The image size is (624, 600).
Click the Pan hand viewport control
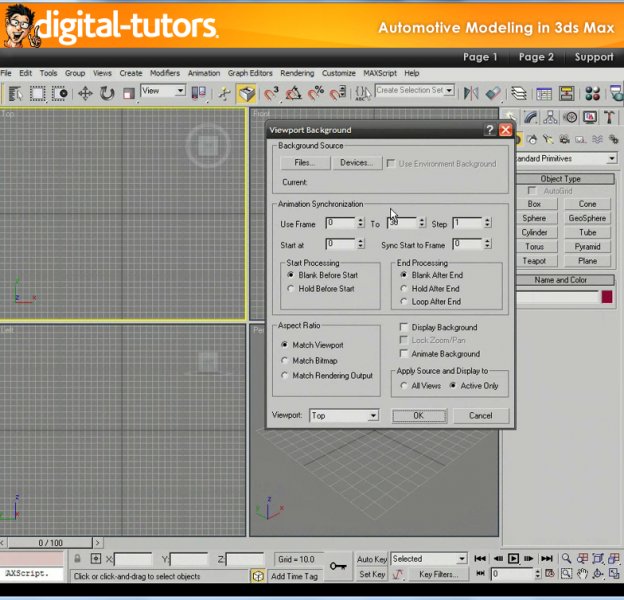[582, 574]
